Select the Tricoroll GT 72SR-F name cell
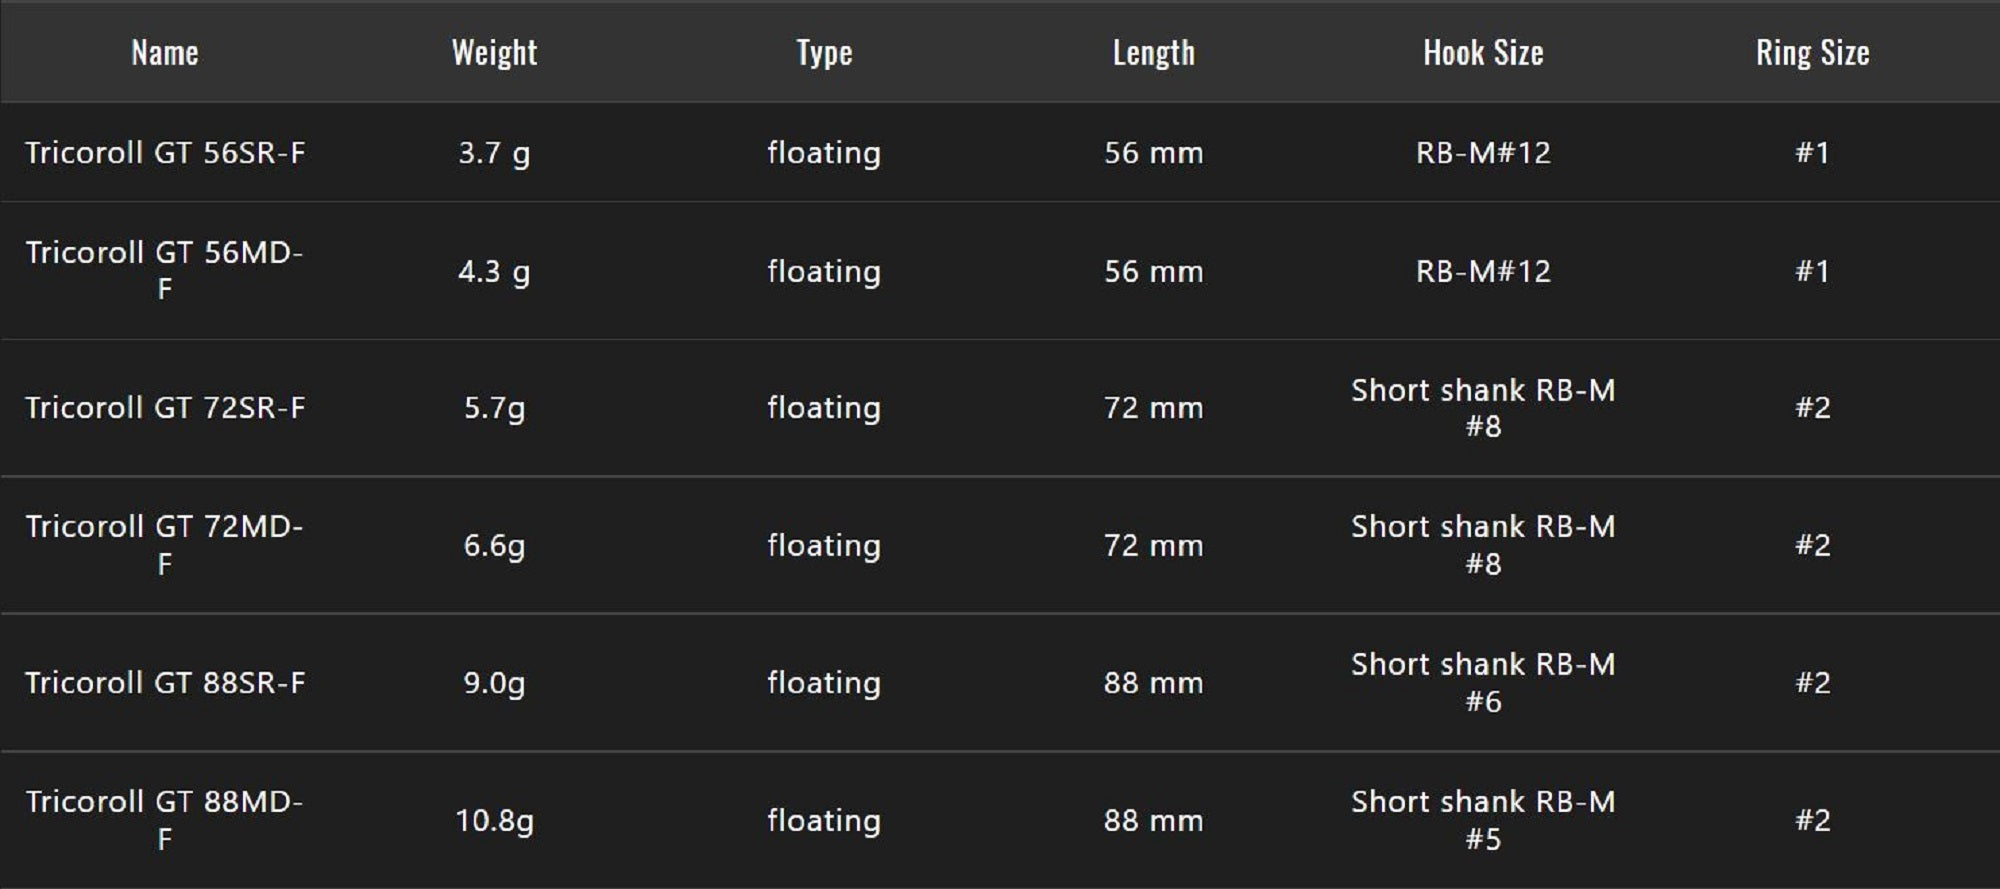Image resolution: width=2000 pixels, height=889 pixels. [x=165, y=408]
